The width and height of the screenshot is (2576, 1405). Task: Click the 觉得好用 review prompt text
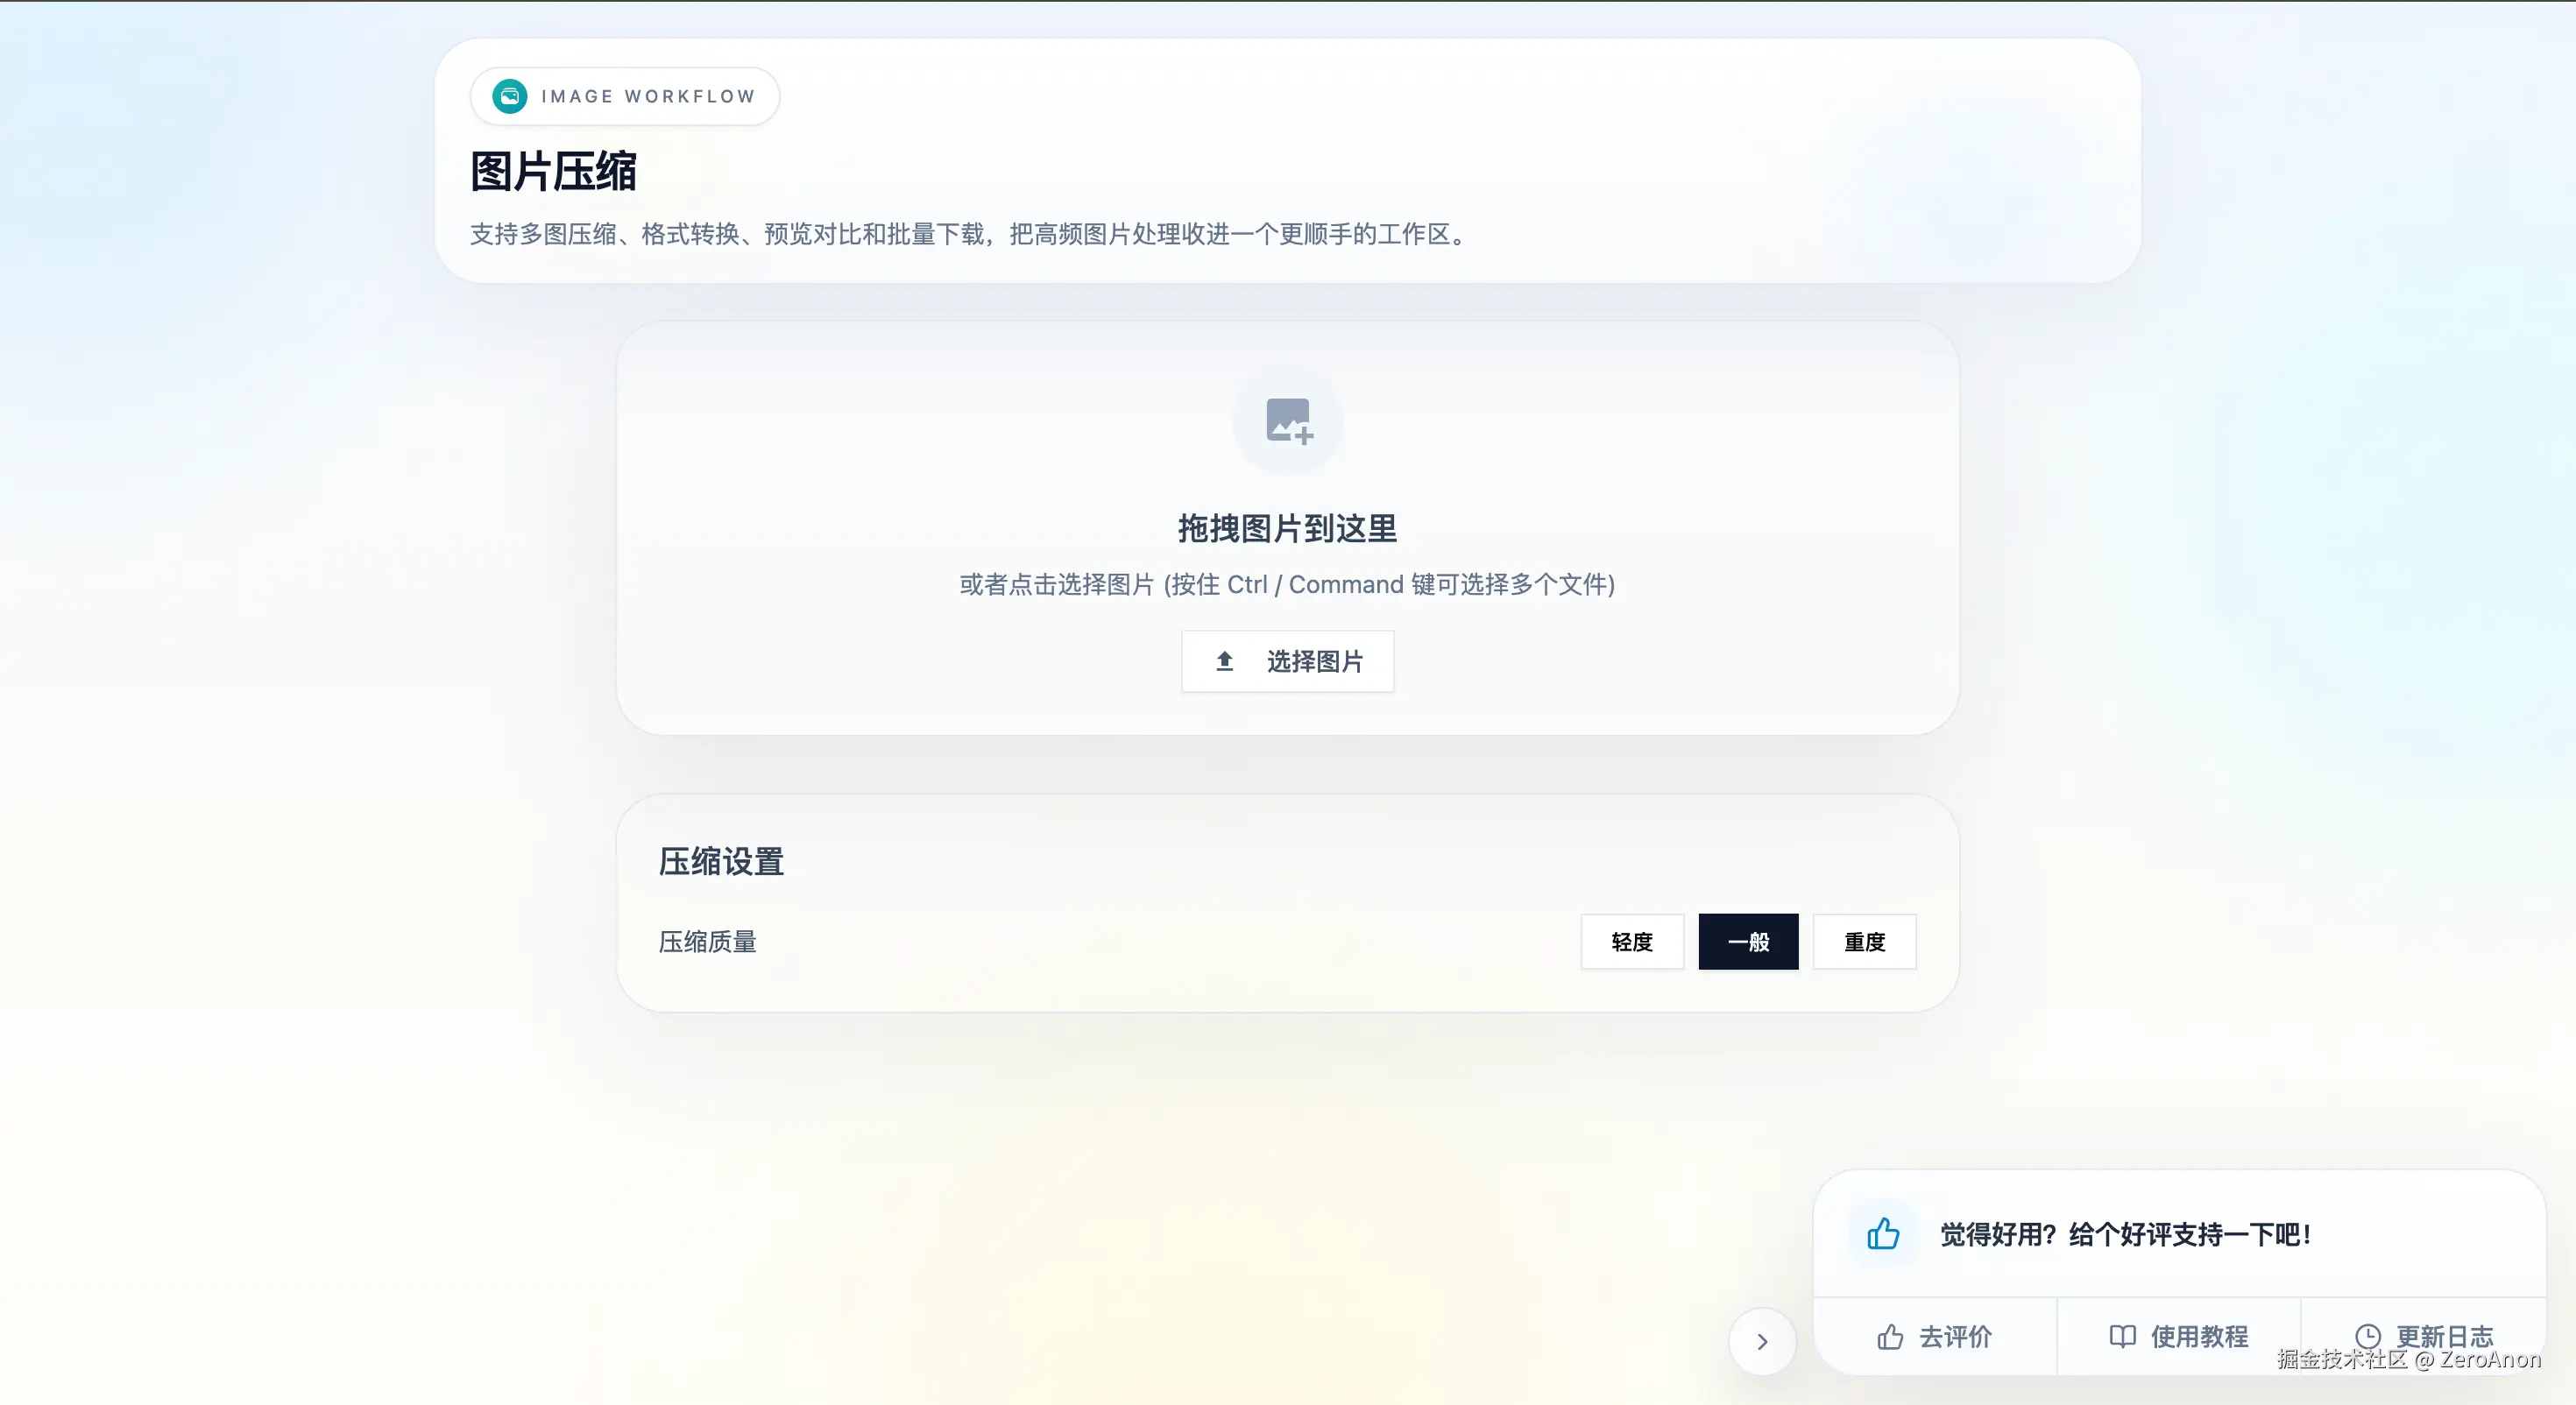(x=2125, y=1235)
